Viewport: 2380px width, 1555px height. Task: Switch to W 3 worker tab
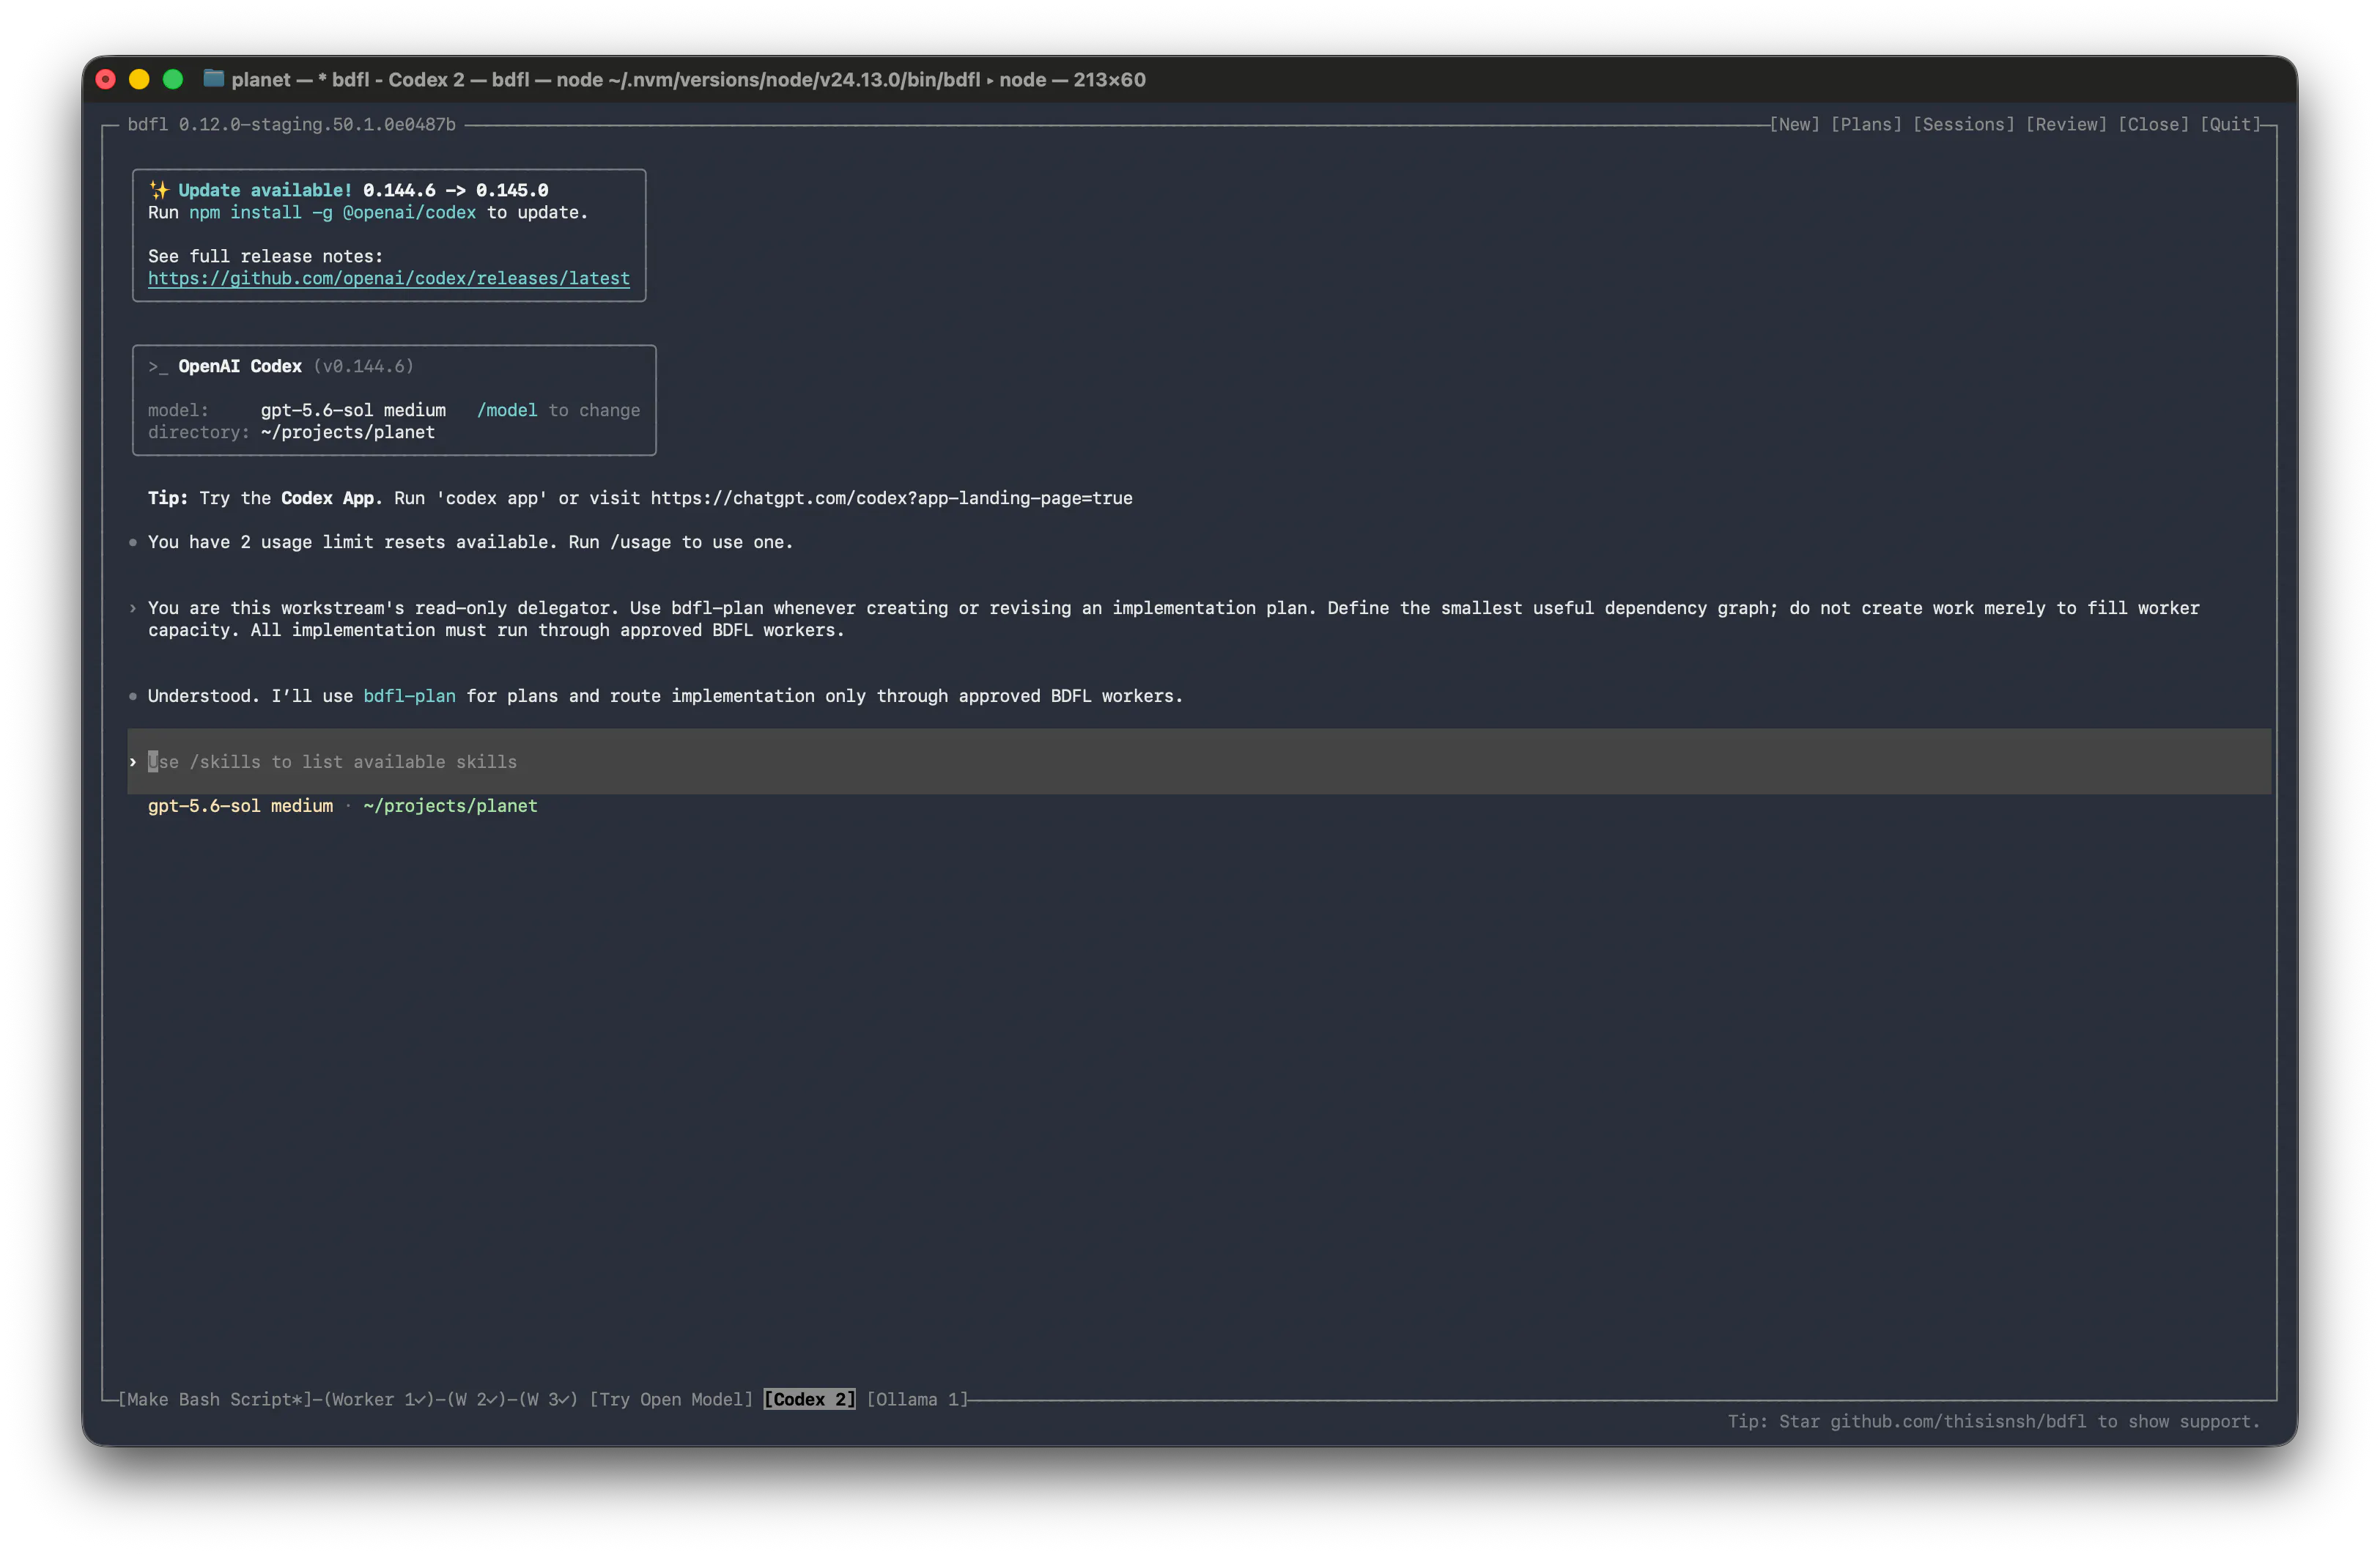[548, 1399]
